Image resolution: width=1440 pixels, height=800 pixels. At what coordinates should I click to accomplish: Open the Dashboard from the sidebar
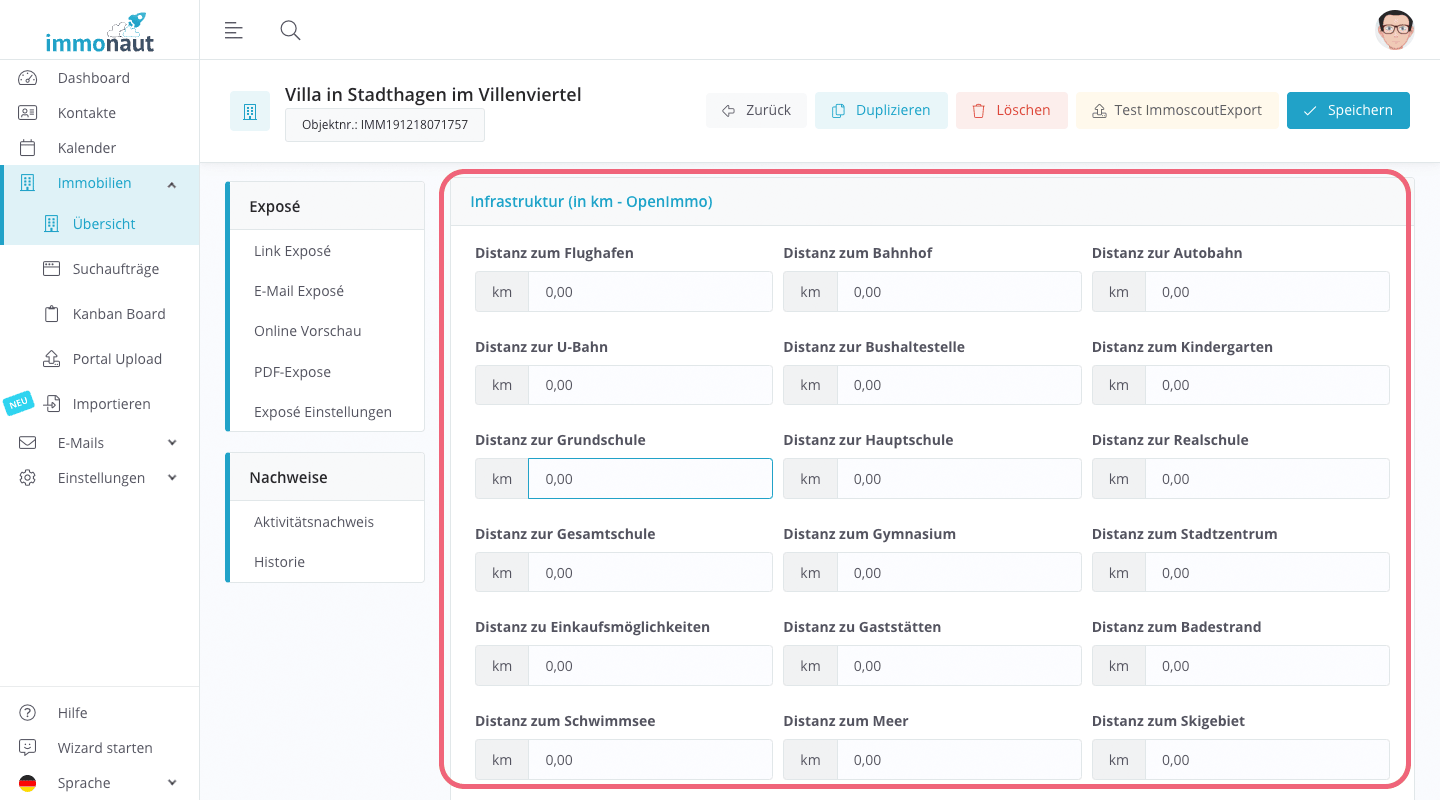click(95, 77)
